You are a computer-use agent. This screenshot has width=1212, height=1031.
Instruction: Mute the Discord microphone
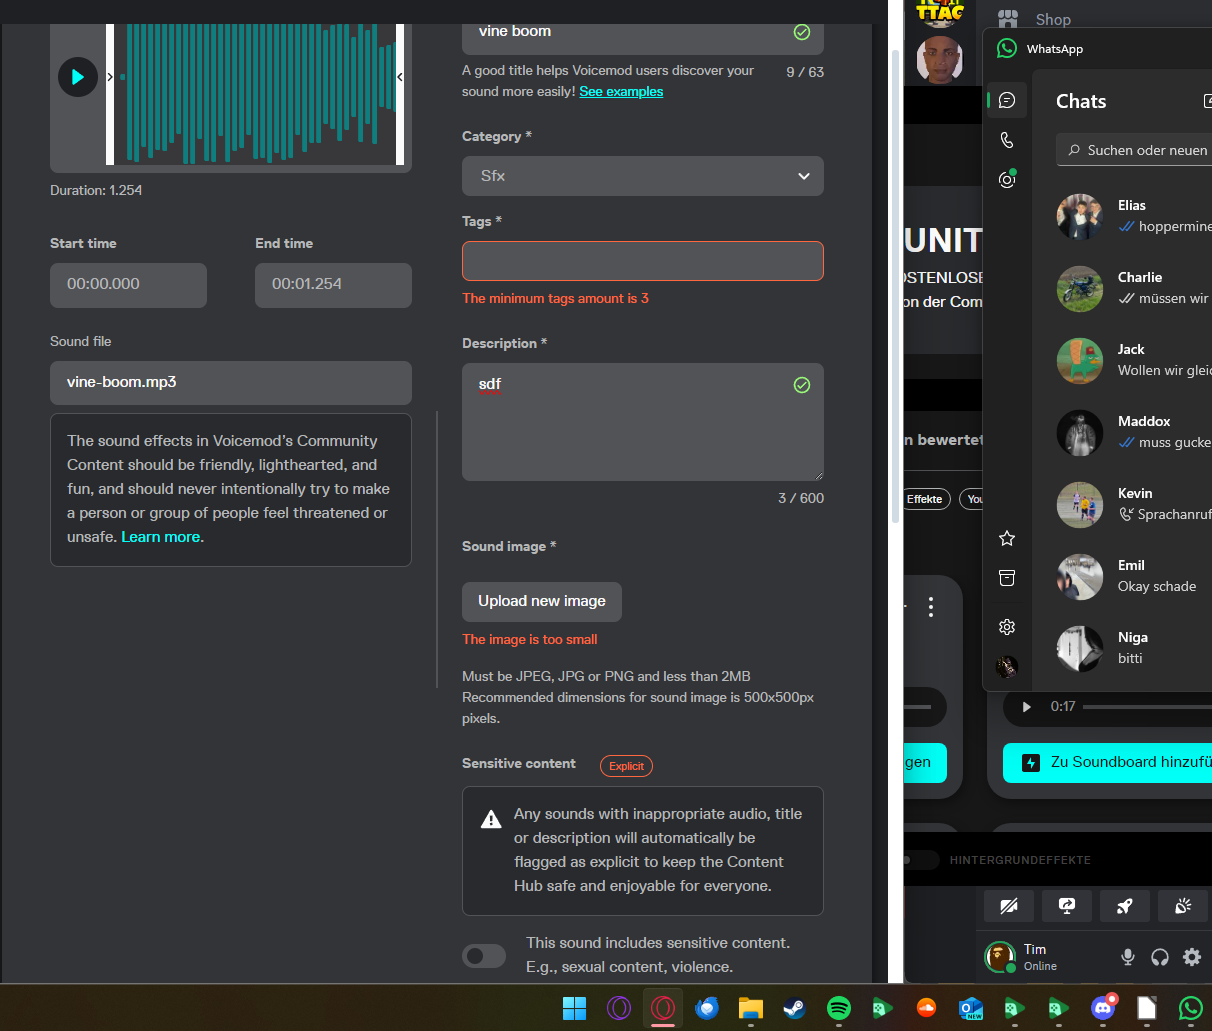tap(1128, 957)
